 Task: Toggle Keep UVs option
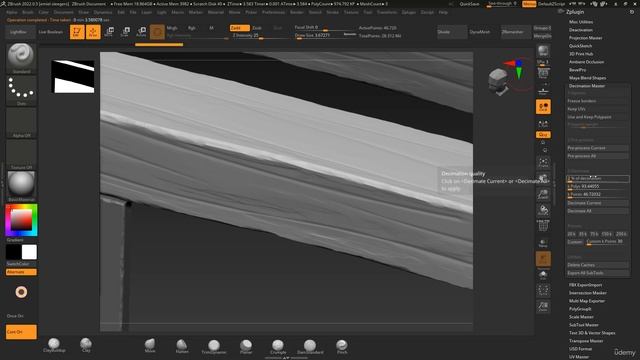point(598,109)
